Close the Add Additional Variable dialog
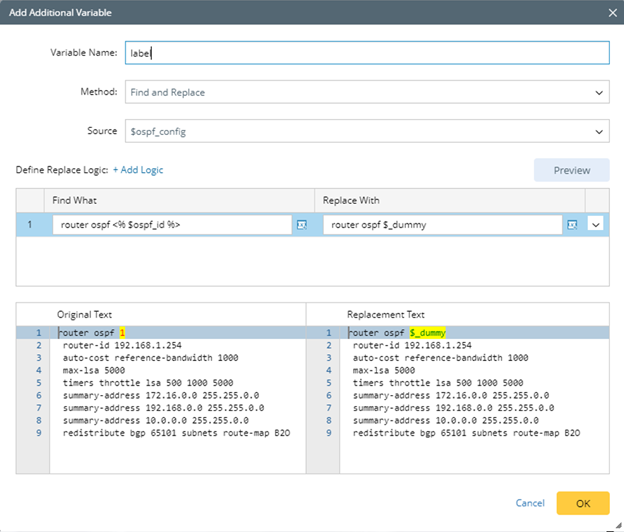The height and width of the screenshot is (532, 624). click(x=612, y=12)
